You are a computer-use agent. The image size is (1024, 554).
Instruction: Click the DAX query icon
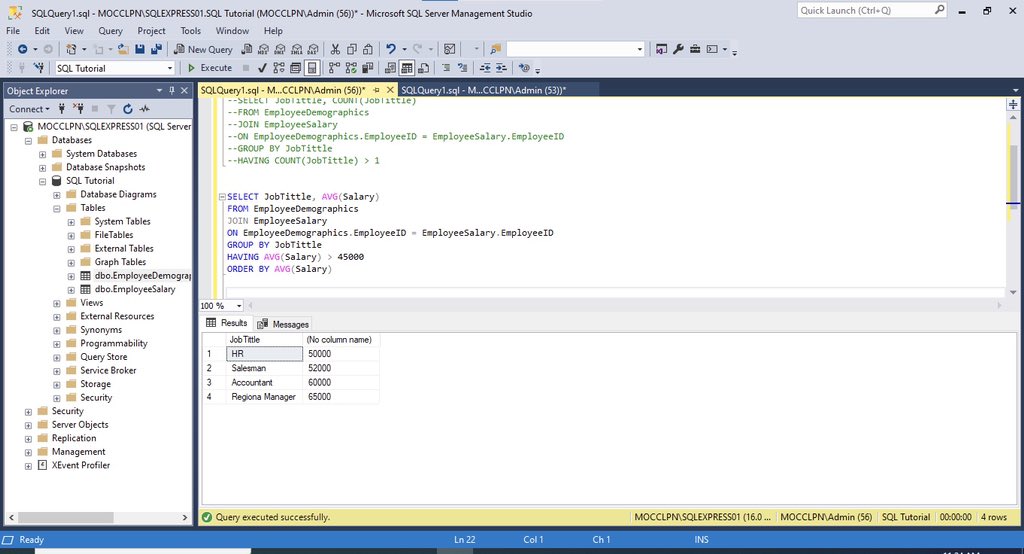(313, 49)
